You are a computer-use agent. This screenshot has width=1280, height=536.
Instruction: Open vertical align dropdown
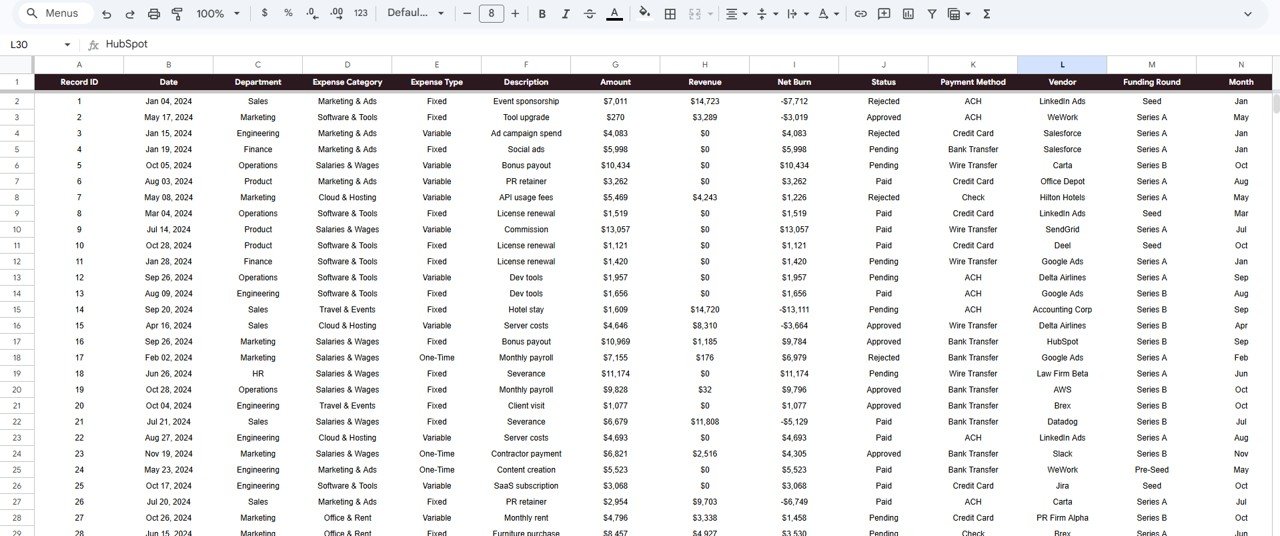[767, 14]
